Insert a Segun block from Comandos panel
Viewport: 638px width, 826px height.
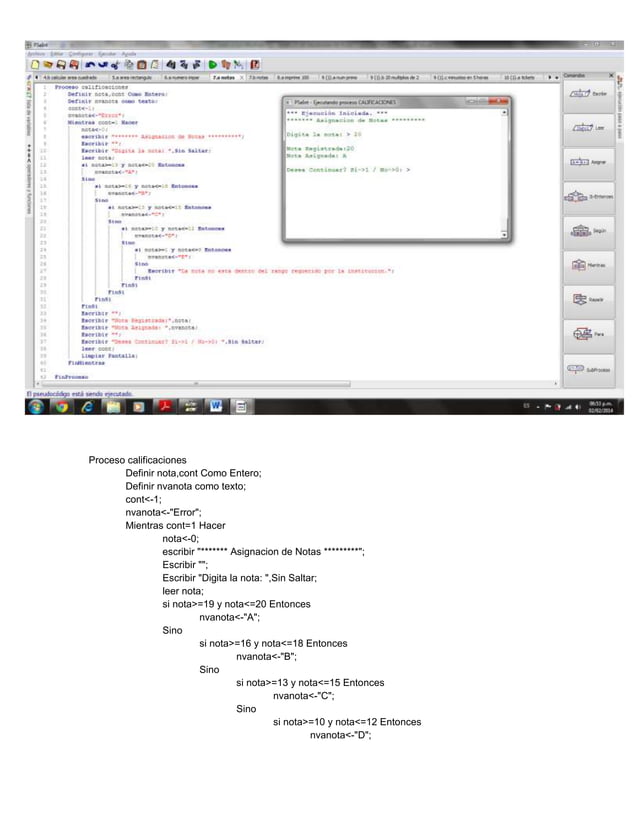click(588, 231)
